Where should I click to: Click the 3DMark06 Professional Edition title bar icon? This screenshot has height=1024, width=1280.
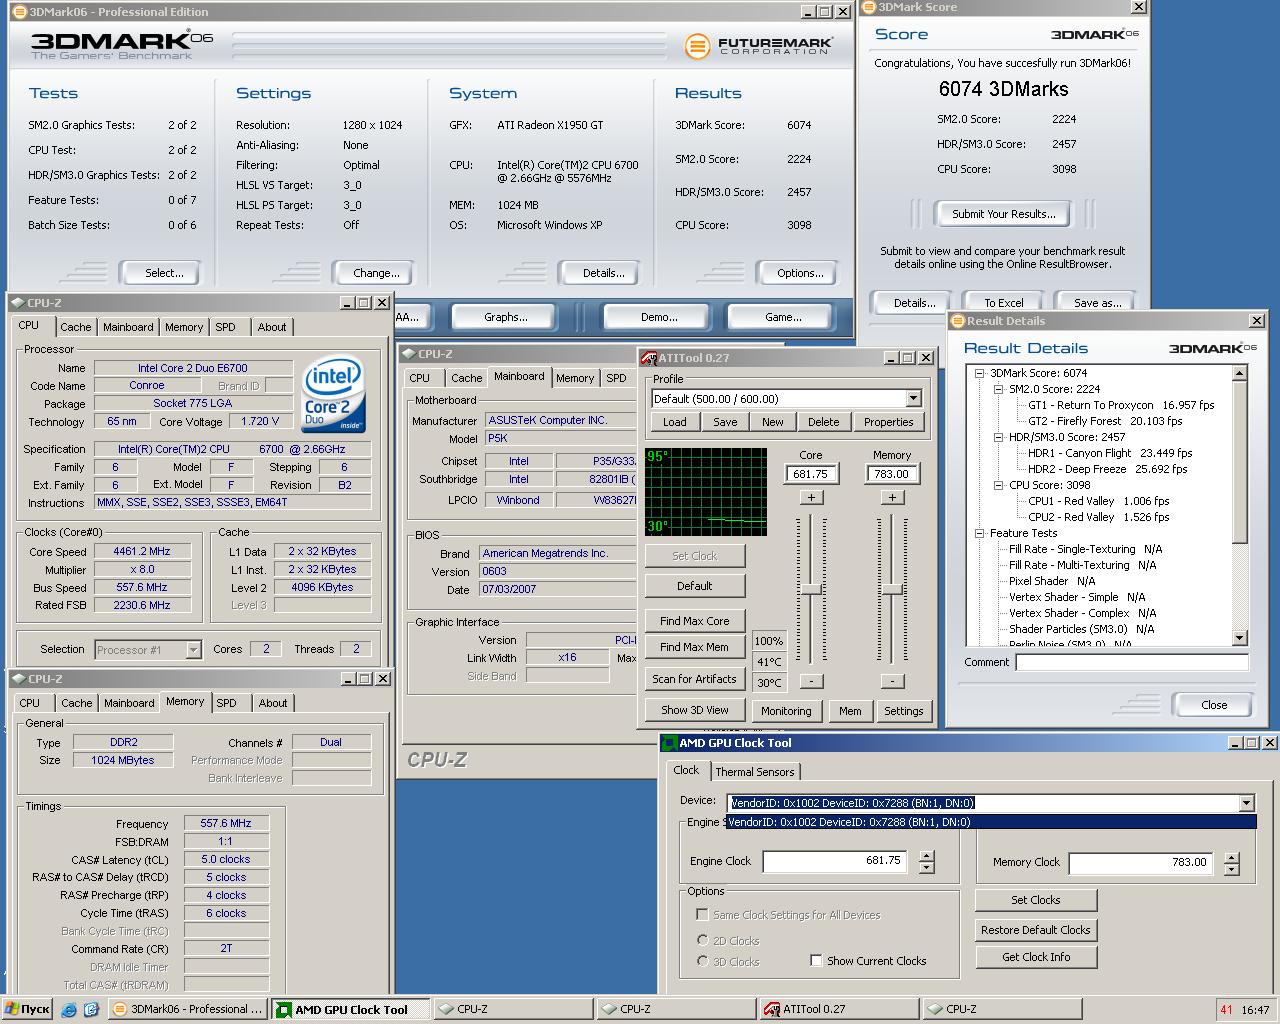[x=20, y=12]
